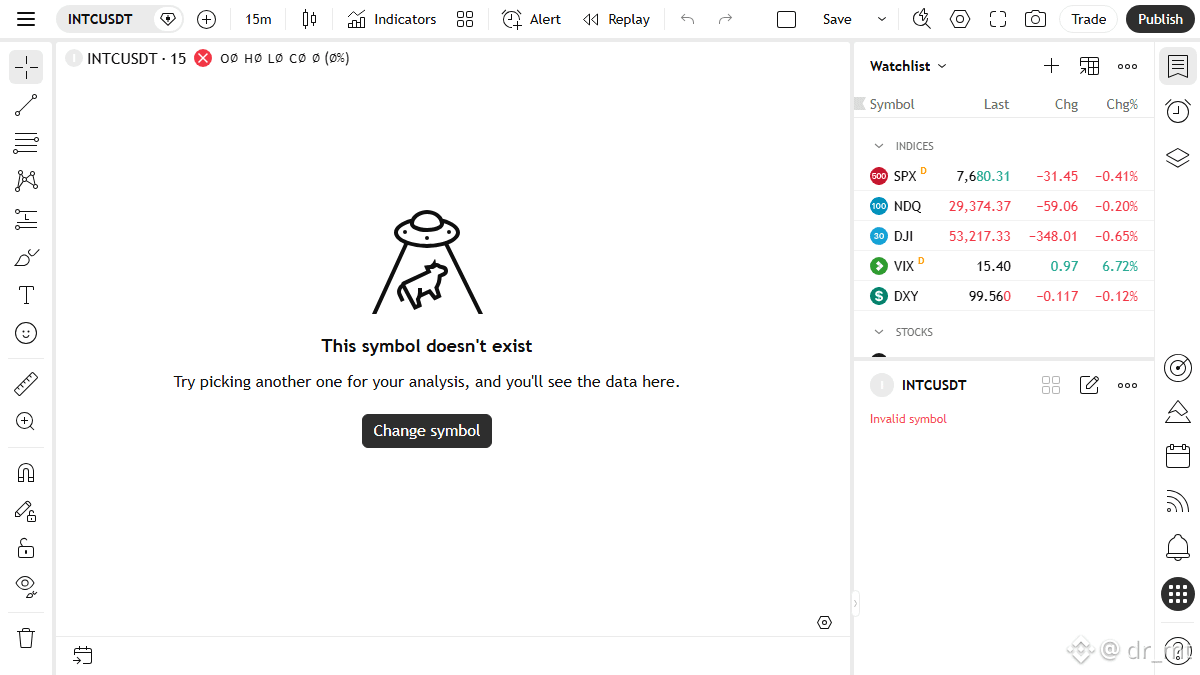Select VIX in watchlist
Image resolution: width=1200 pixels, height=675 pixels.
[1004, 266]
